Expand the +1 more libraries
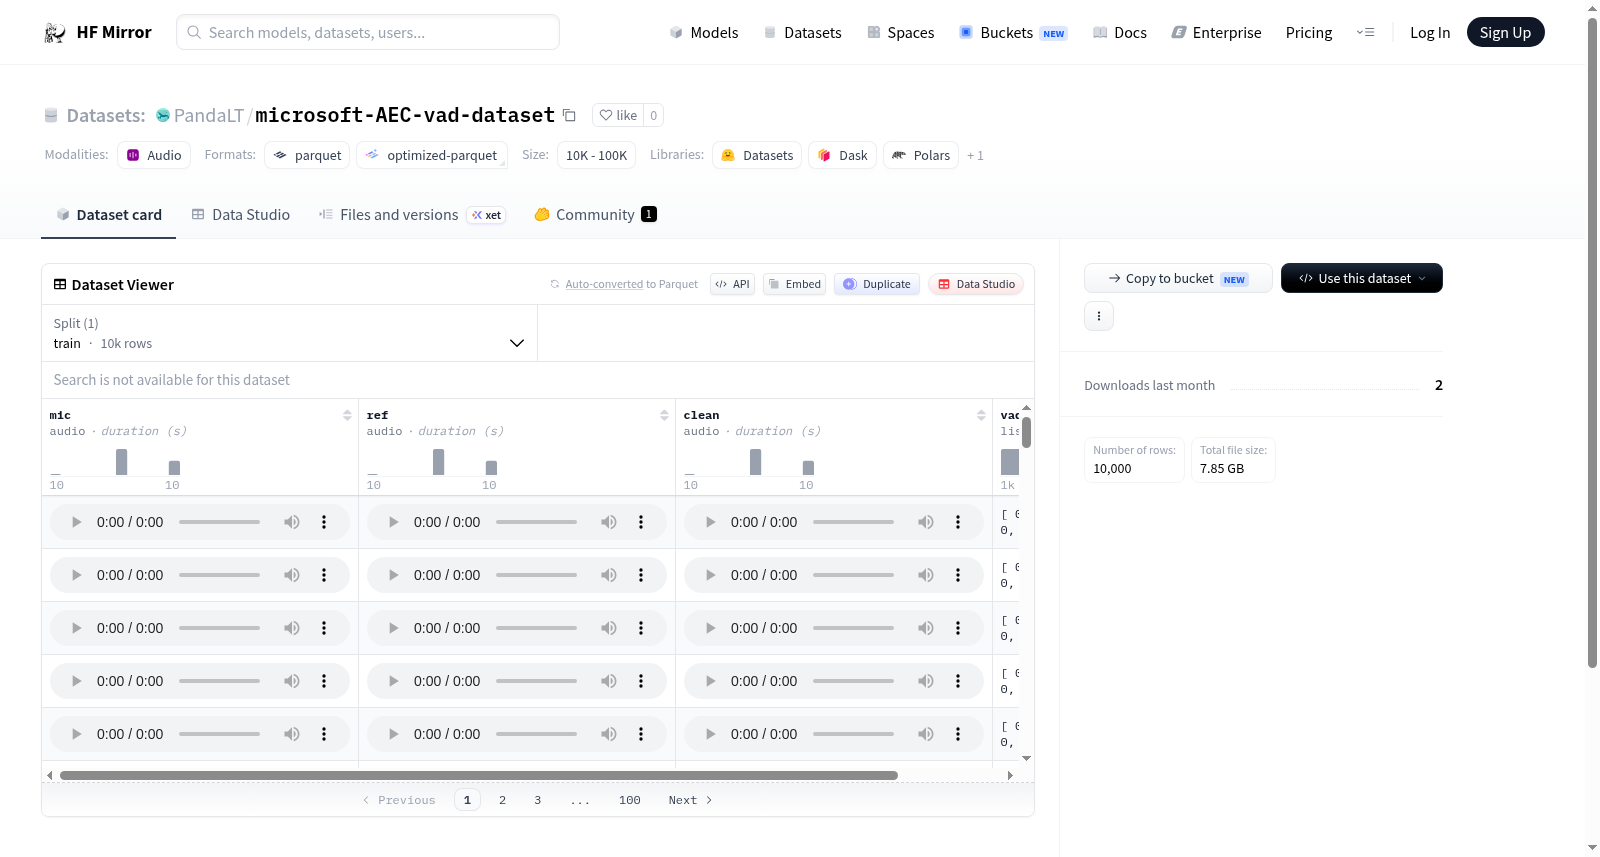Screen dimensions: 1600x857 tap(975, 155)
